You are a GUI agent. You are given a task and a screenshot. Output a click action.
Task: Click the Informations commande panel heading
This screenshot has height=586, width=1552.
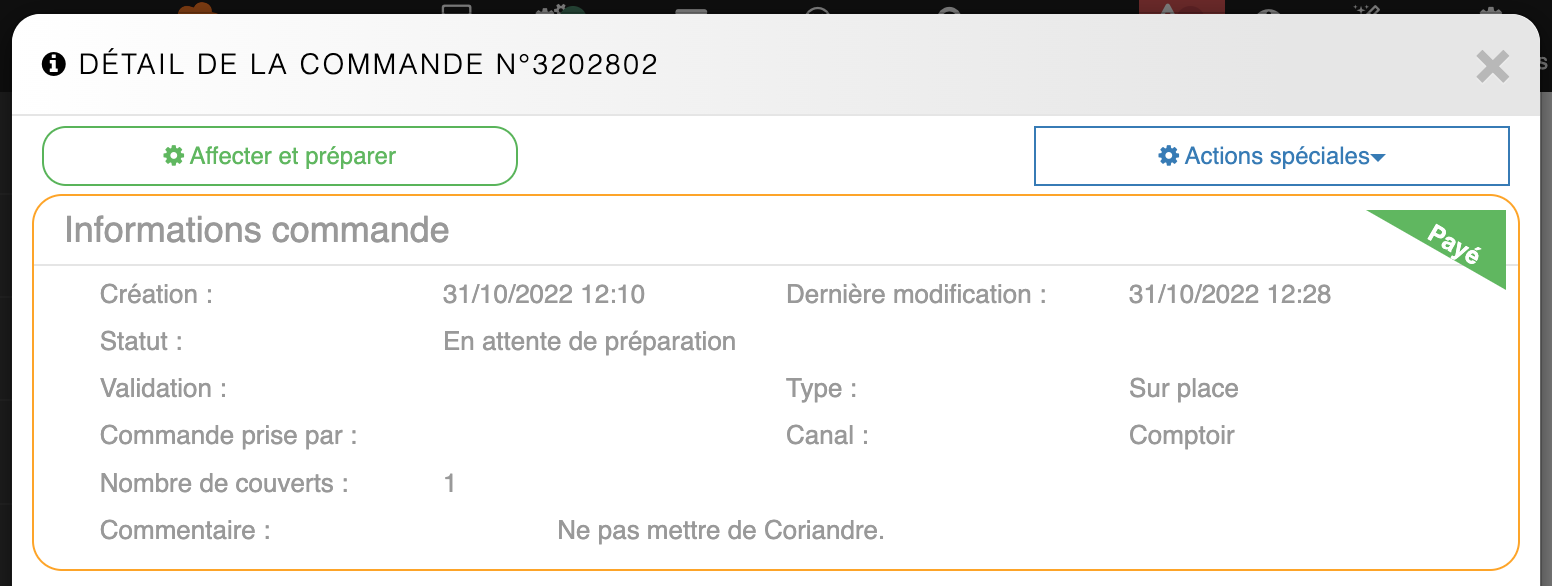[x=257, y=230]
